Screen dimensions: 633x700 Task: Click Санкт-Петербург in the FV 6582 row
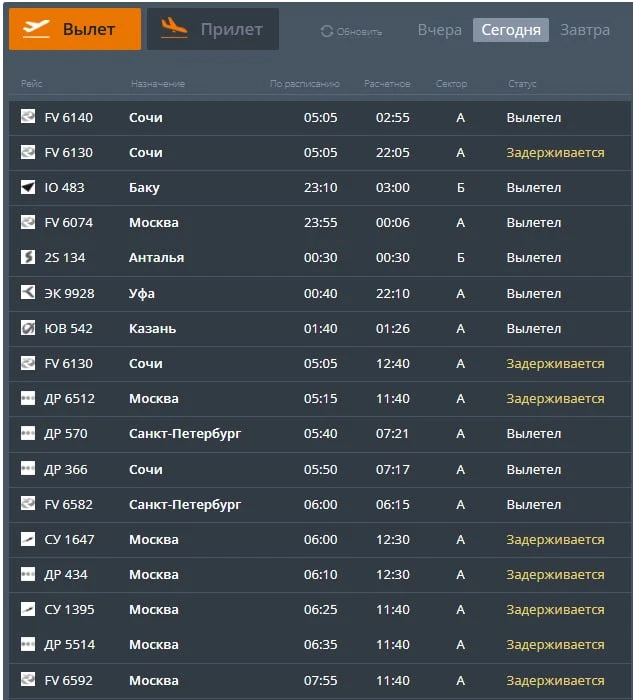[x=185, y=505]
